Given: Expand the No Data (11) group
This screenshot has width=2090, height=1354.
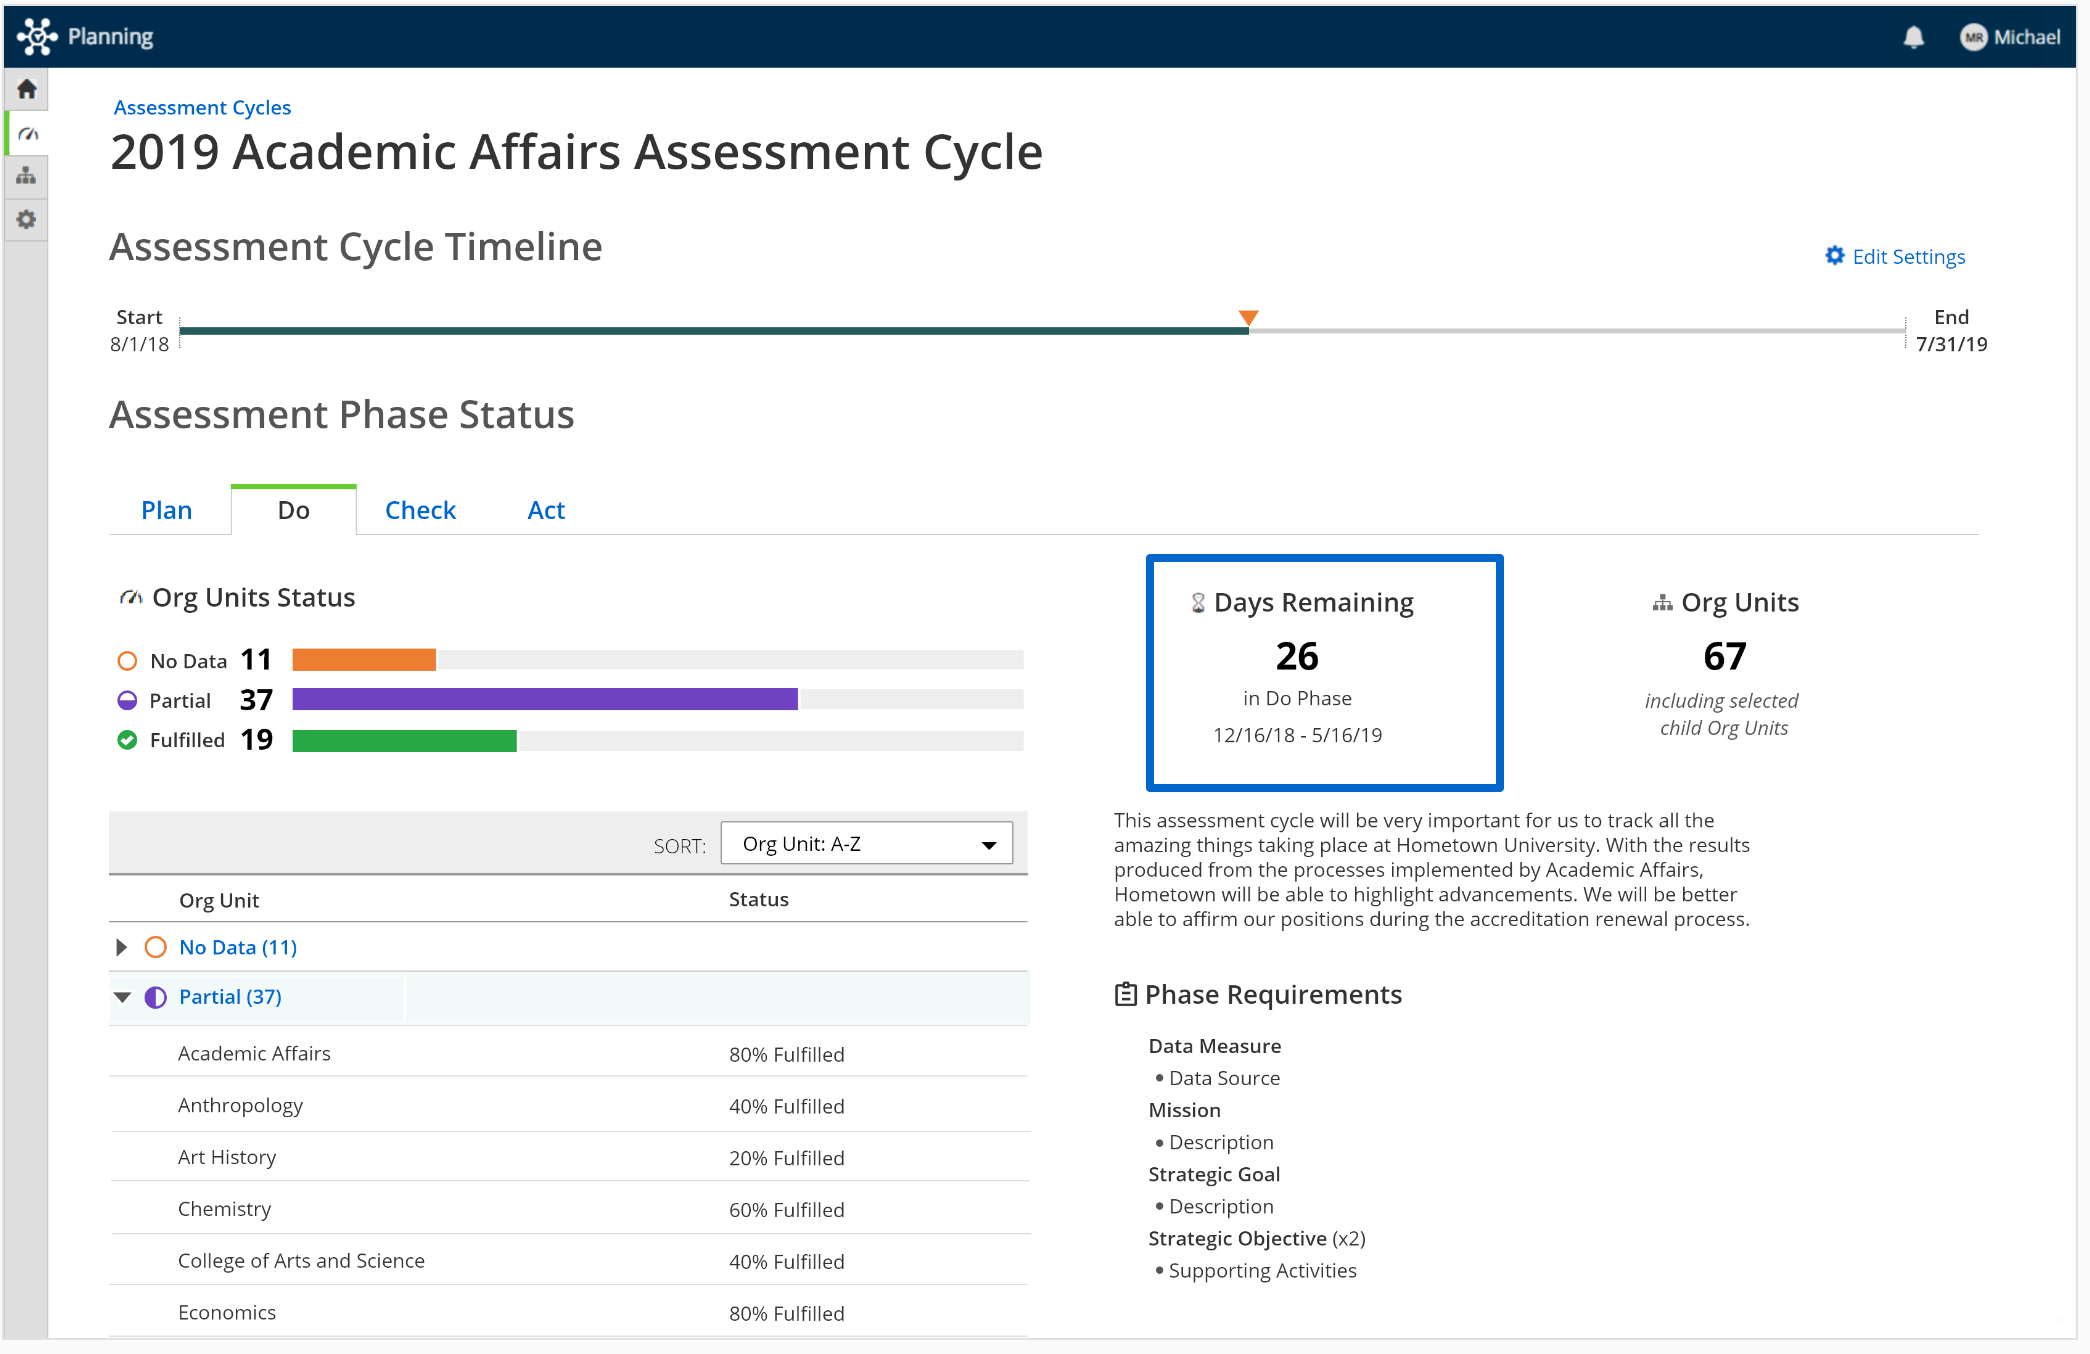Looking at the screenshot, I should click(x=122, y=947).
